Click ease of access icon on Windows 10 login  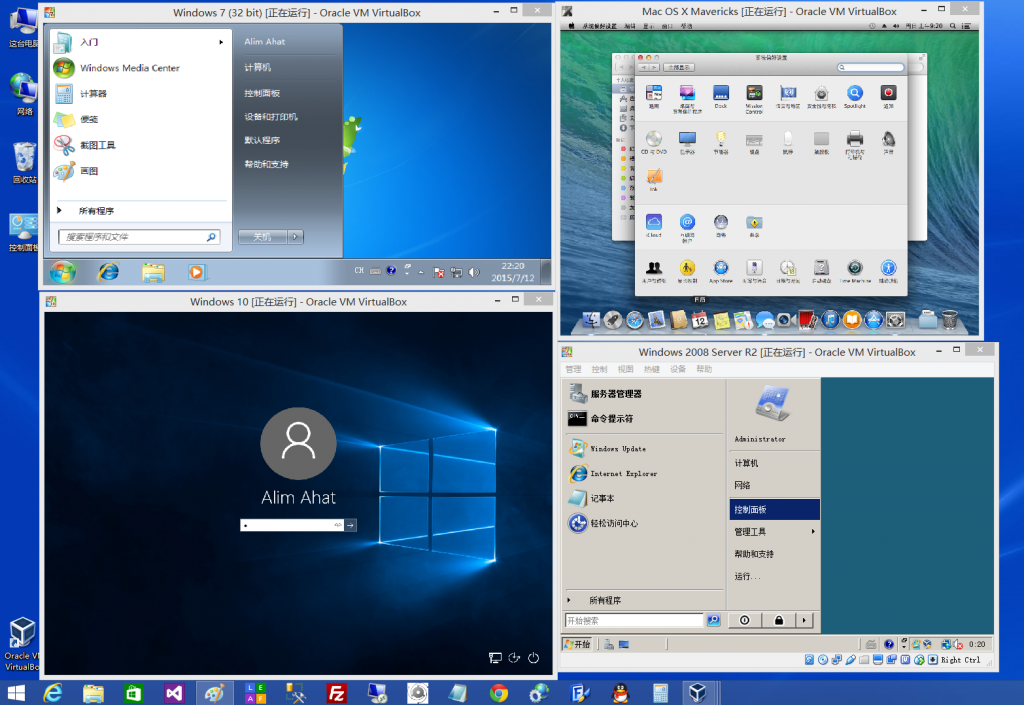coord(514,658)
